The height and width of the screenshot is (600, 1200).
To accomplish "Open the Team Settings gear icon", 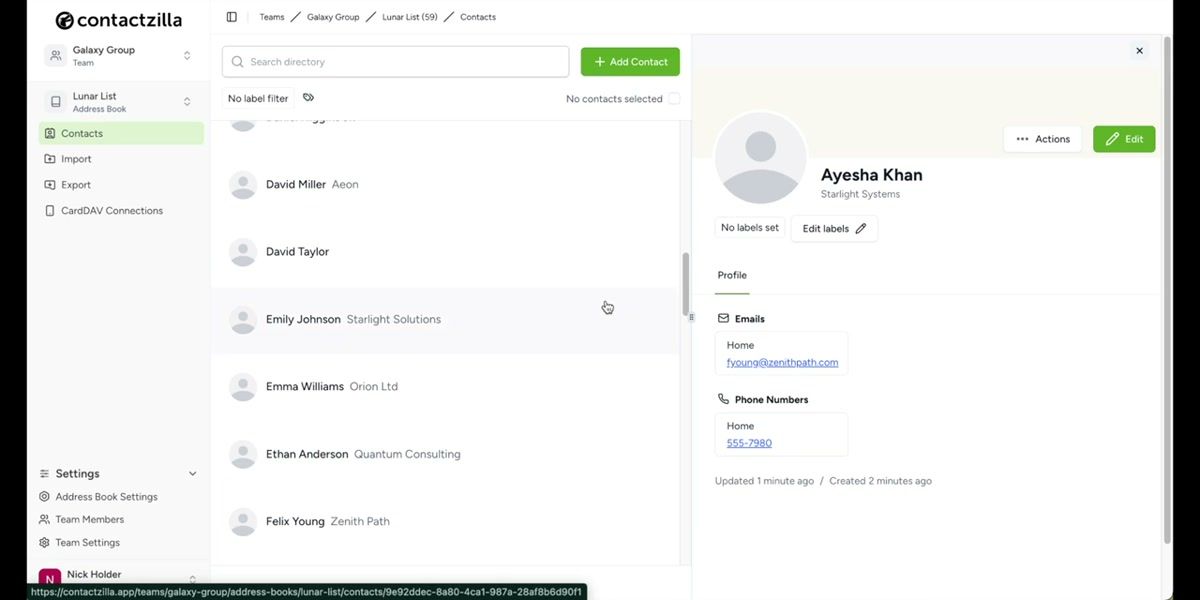I will 44,542.
